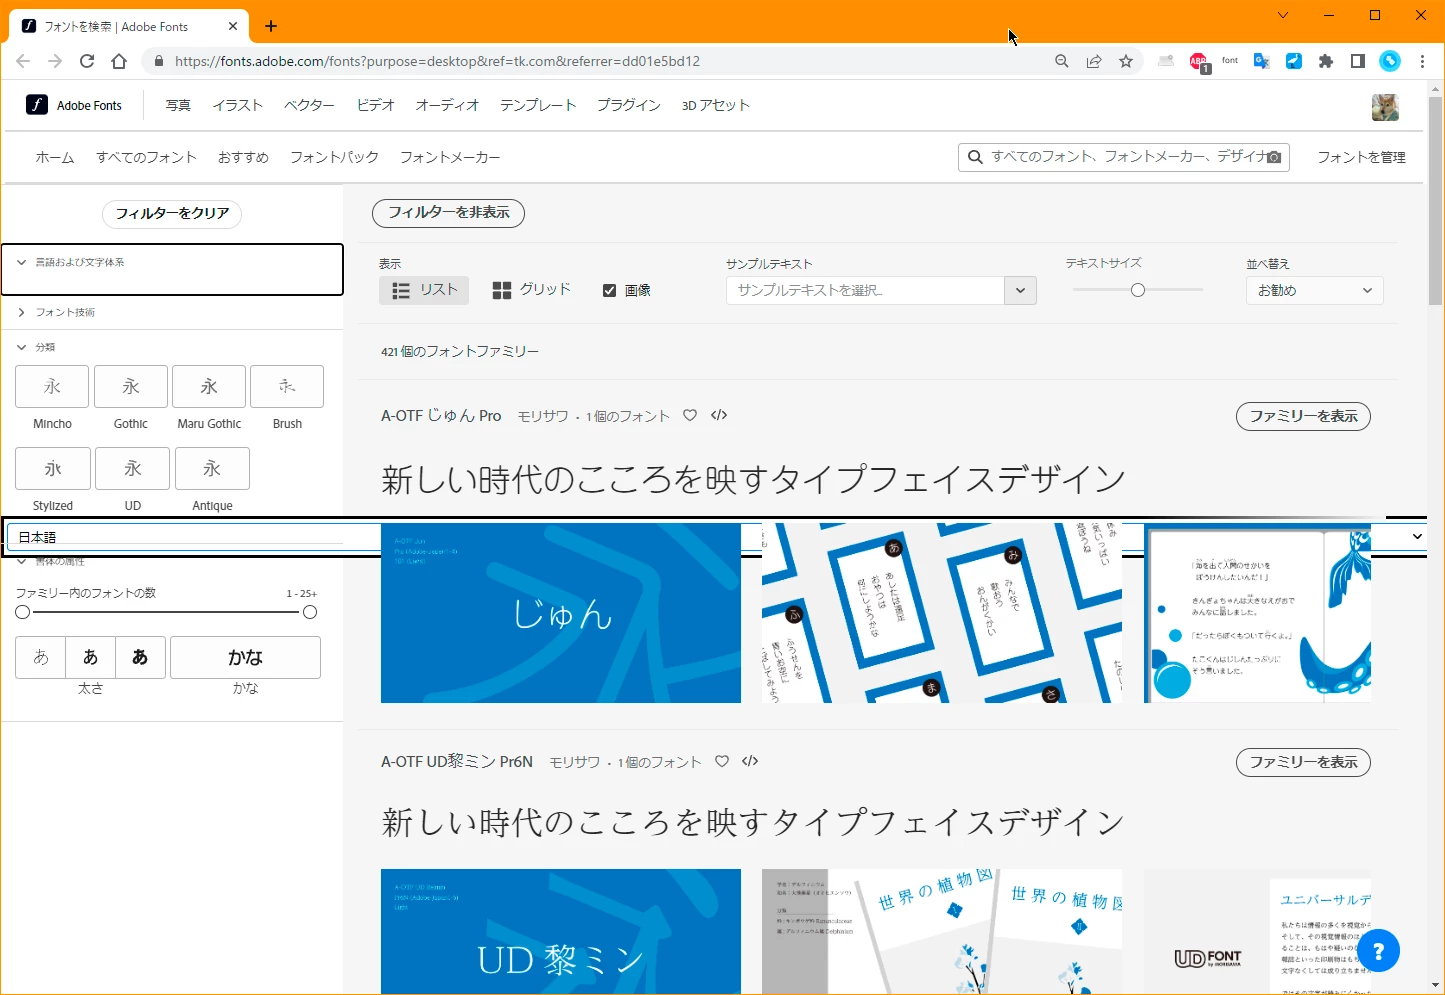Favorite A-OTF UD黎ミン Pr6N with heart
The image size is (1445, 995).
click(722, 761)
